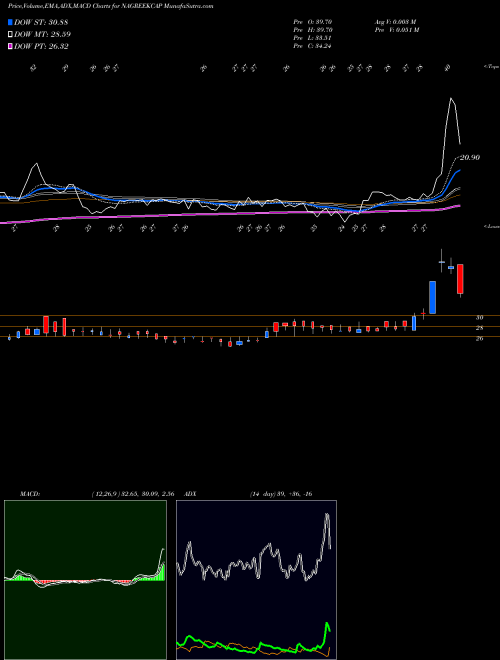Click the tall blue candlestick near the right edge
Screen dimensions: 500x660
pyautogui.click(x=432, y=297)
